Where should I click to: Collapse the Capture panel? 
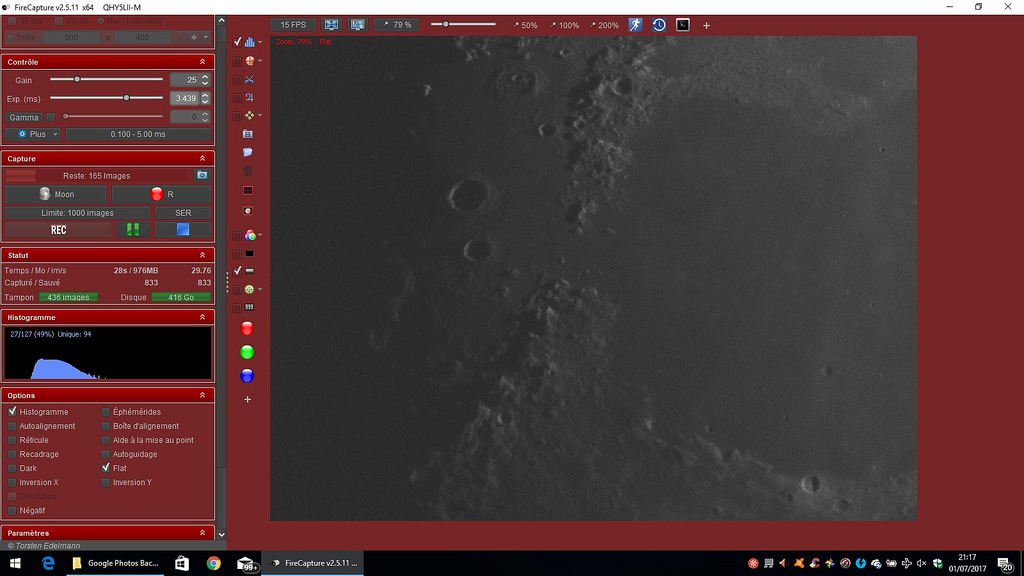click(202, 159)
